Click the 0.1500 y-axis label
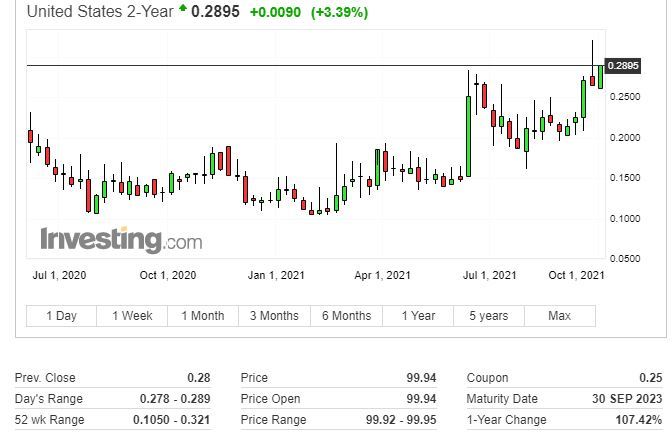The width and height of the screenshot is (672, 436). tap(625, 178)
